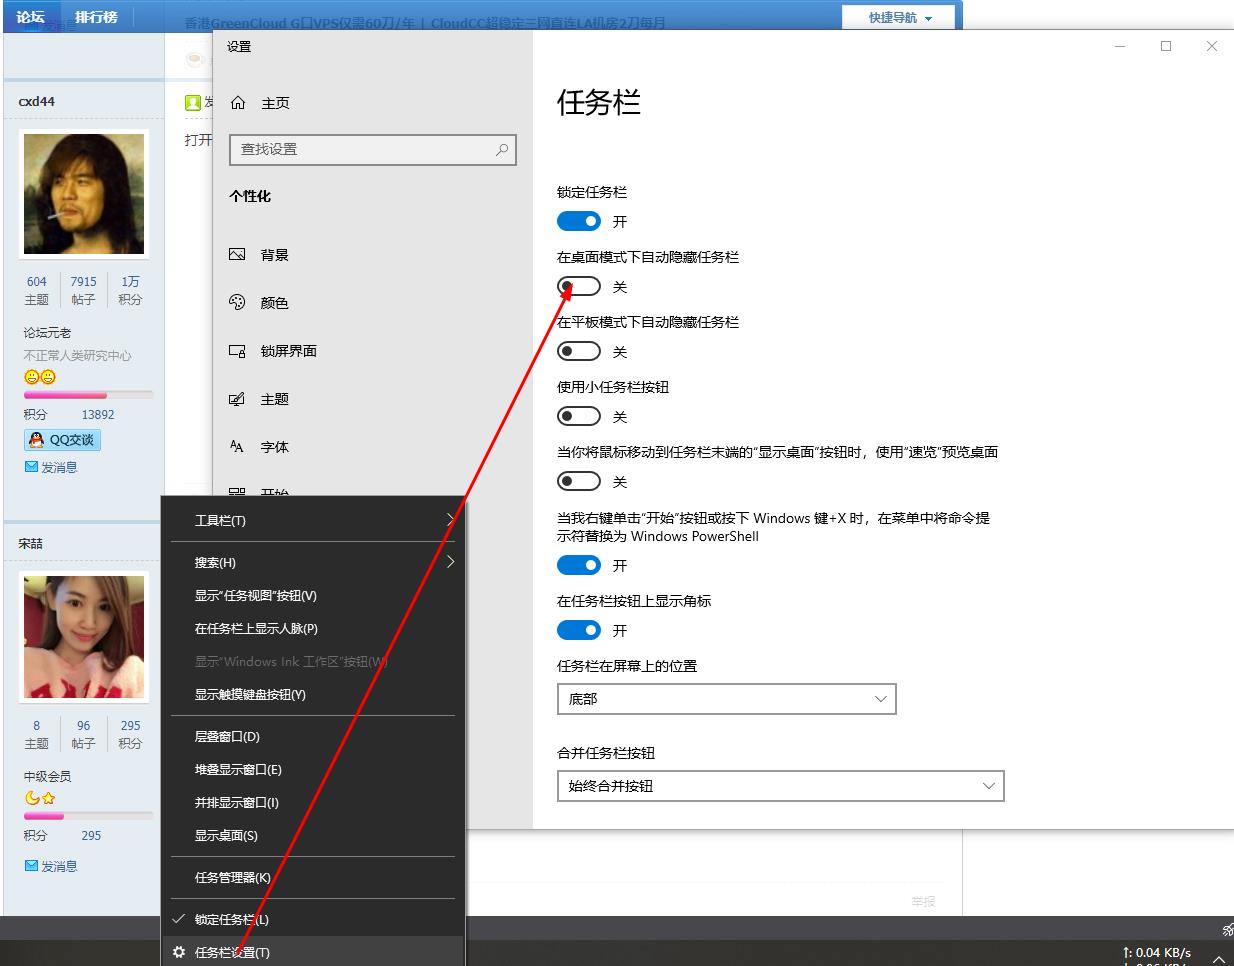The width and height of the screenshot is (1234, 966).
Task: Click the 发消息 link under cxd44
Action: pos(51,467)
